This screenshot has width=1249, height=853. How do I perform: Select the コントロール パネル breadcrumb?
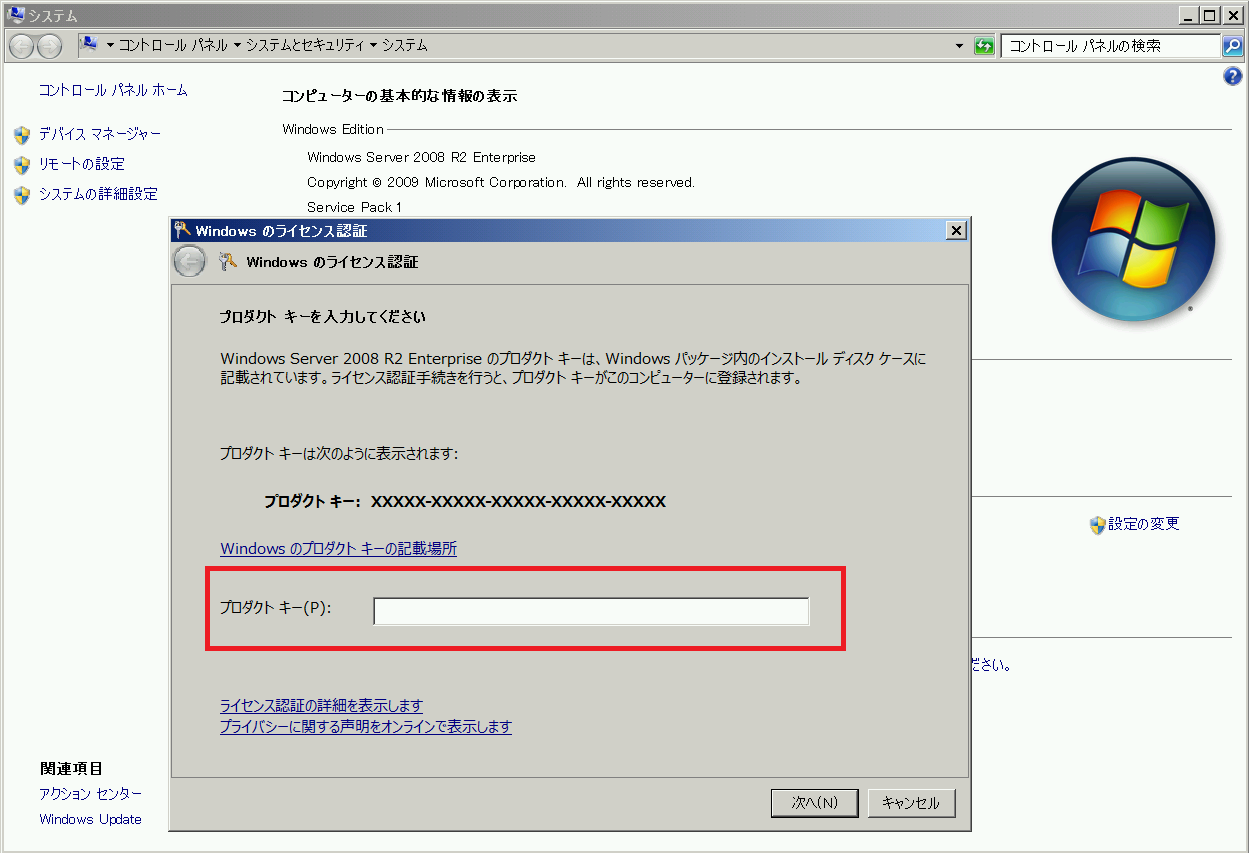coord(173,46)
